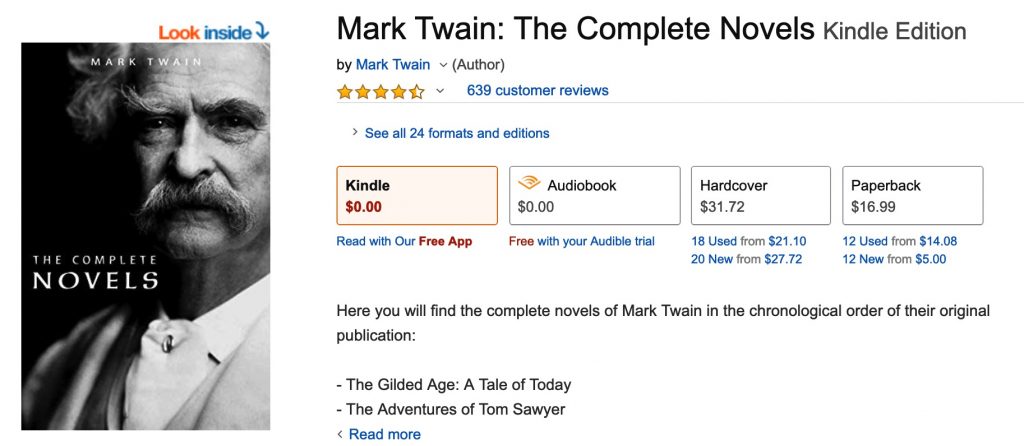
Task: Expand See all 24 formats and editions
Action: (456, 133)
